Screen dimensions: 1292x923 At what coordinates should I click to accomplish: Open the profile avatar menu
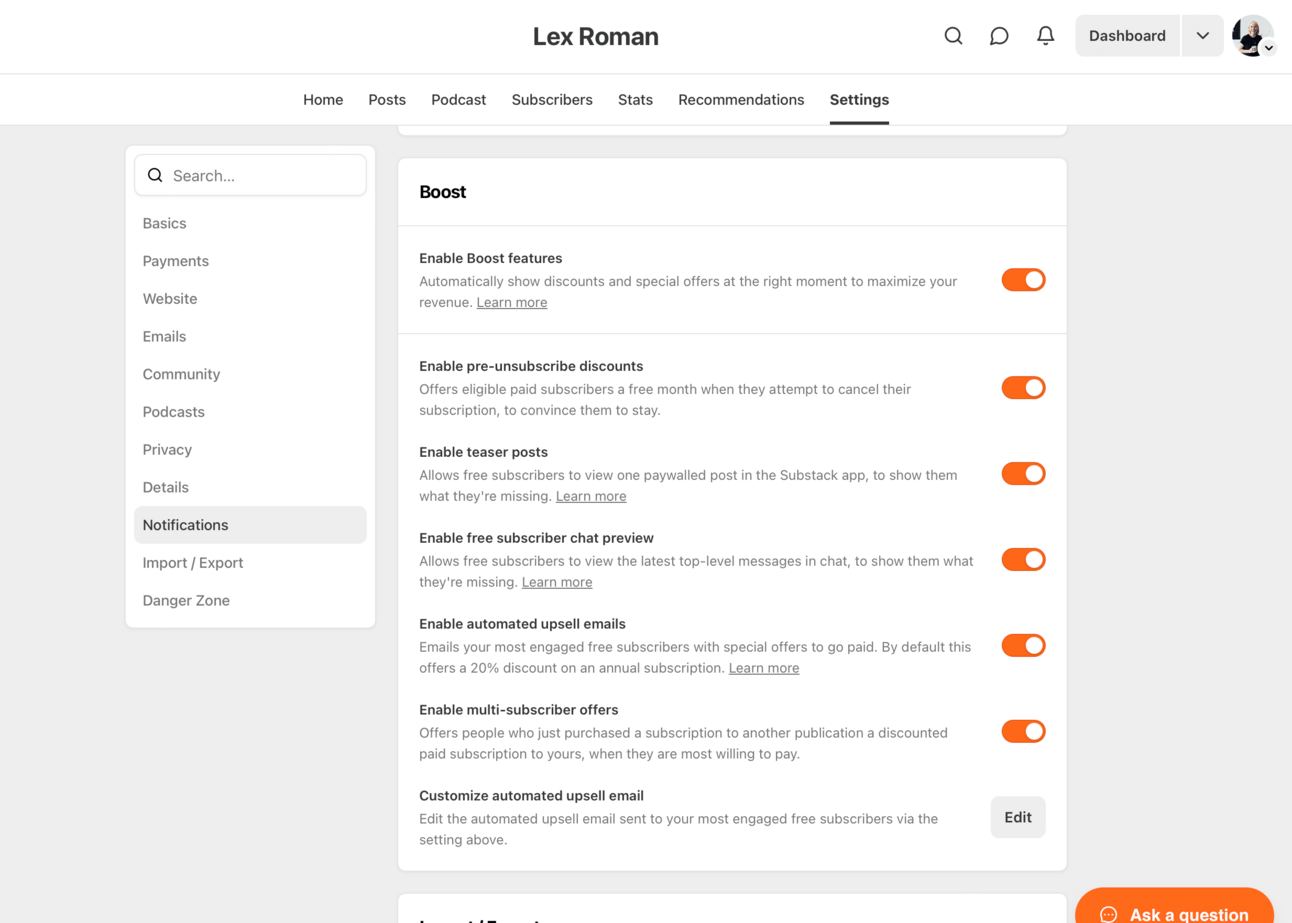(1253, 36)
